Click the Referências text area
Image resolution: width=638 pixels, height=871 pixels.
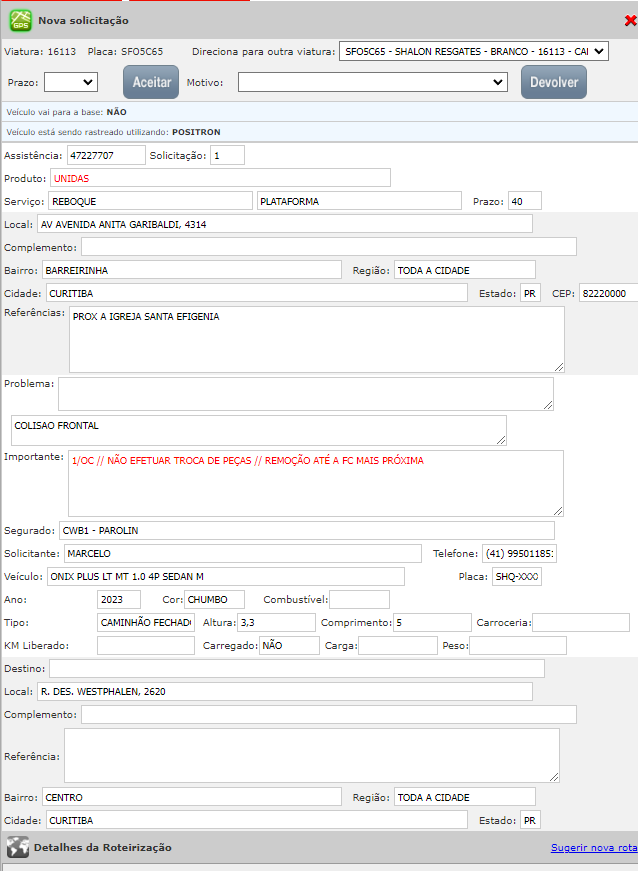(x=316, y=338)
